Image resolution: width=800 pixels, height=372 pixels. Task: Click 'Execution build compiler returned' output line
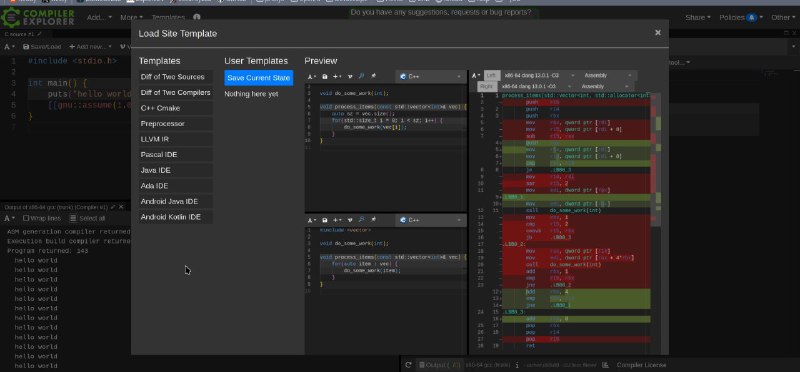point(69,241)
